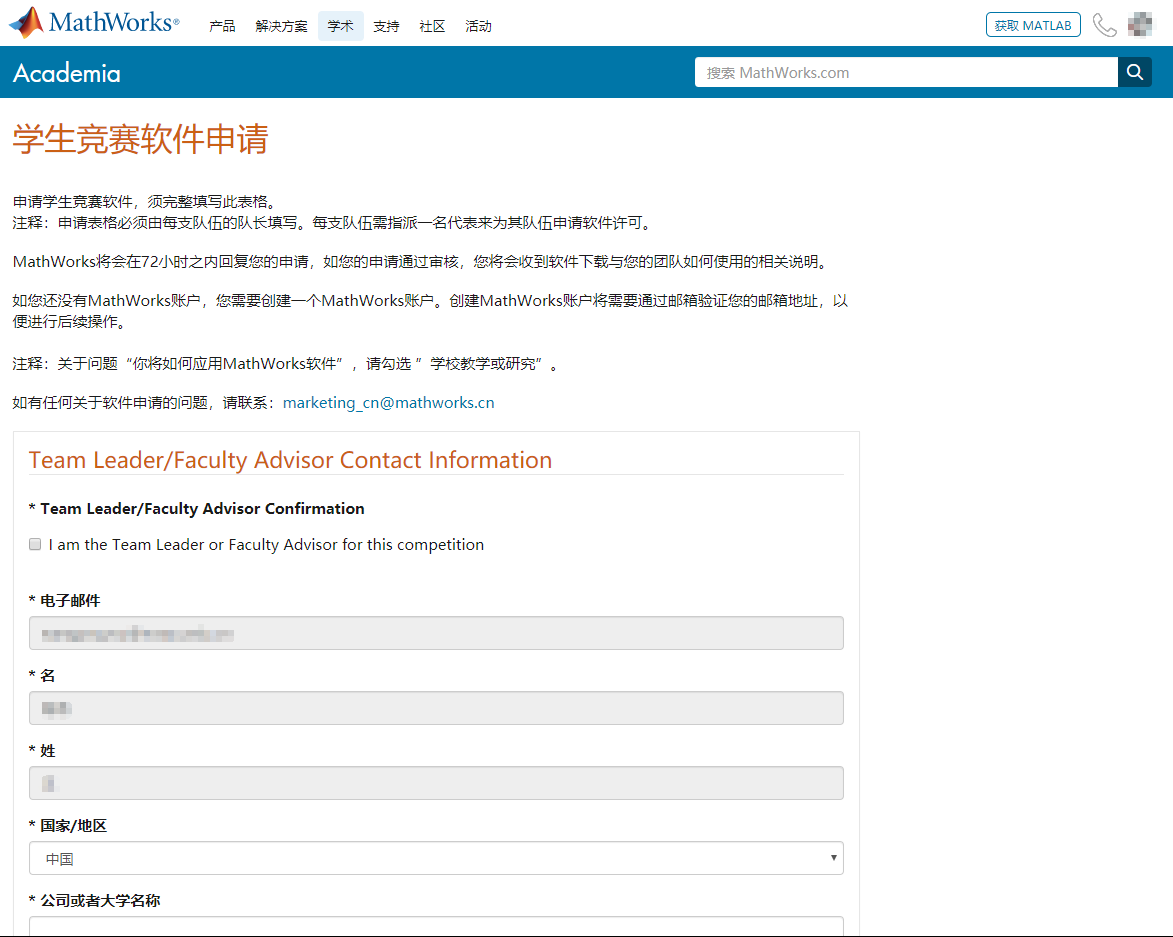
Task: Open the 解决方案 menu
Action: pyautogui.click(x=281, y=26)
